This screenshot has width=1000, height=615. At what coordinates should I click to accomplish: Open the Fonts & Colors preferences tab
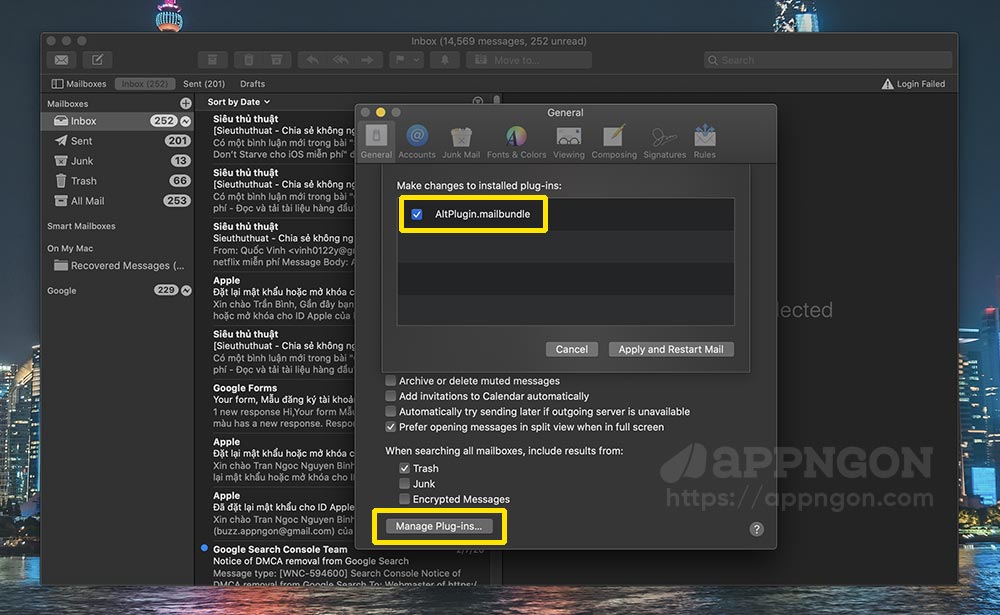click(x=516, y=142)
